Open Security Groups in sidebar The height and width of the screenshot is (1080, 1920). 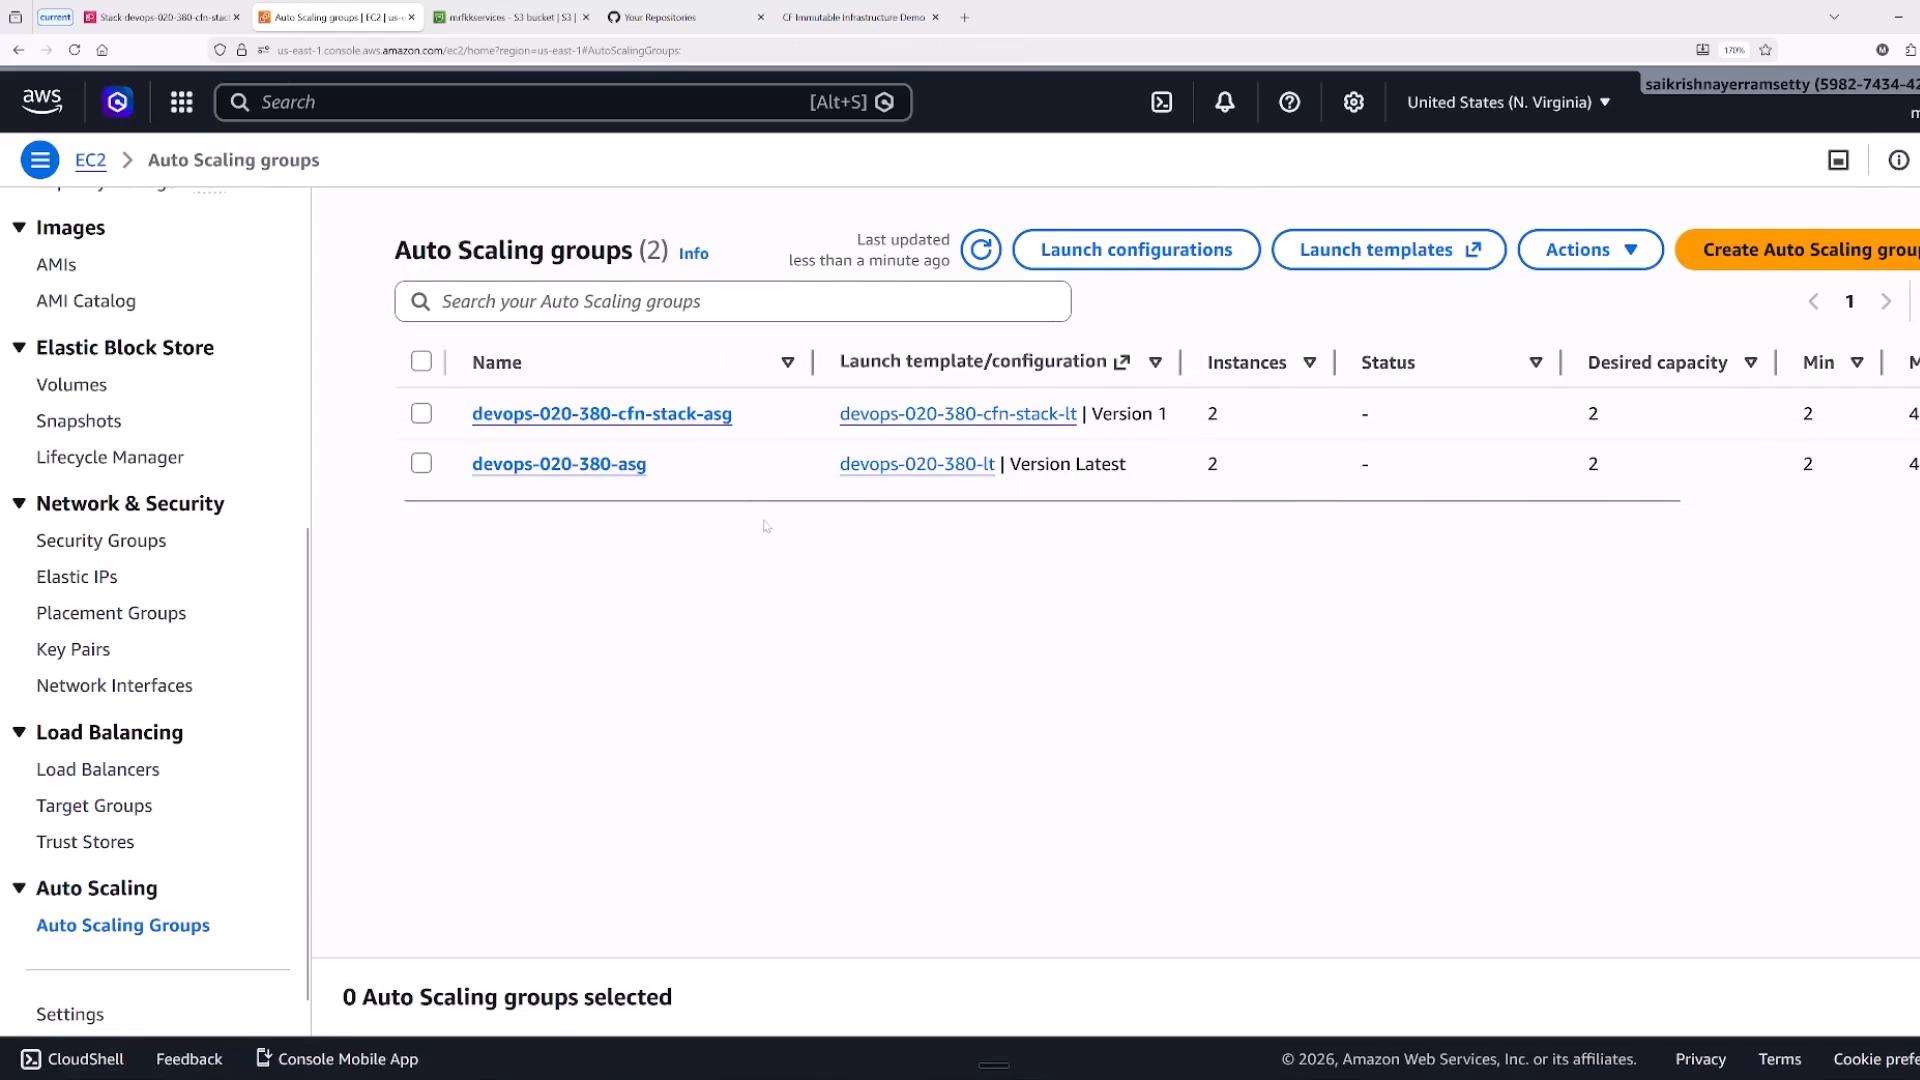click(101, 540)
